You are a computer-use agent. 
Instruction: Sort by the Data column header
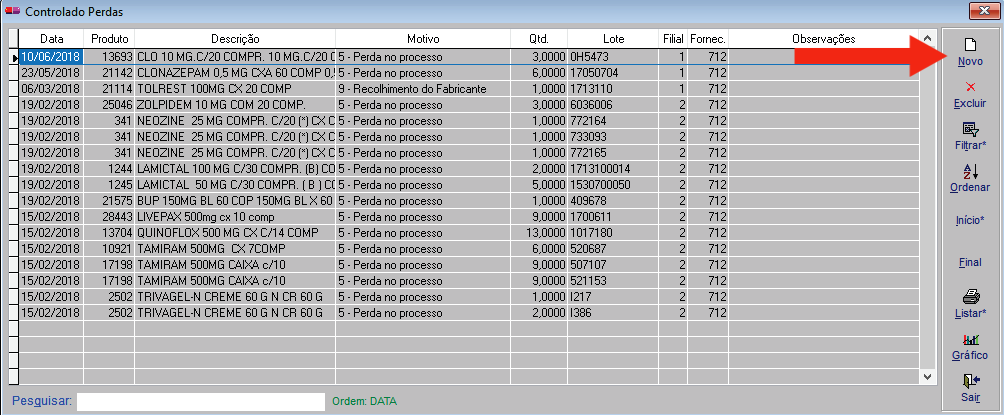(x=51, y=39)
